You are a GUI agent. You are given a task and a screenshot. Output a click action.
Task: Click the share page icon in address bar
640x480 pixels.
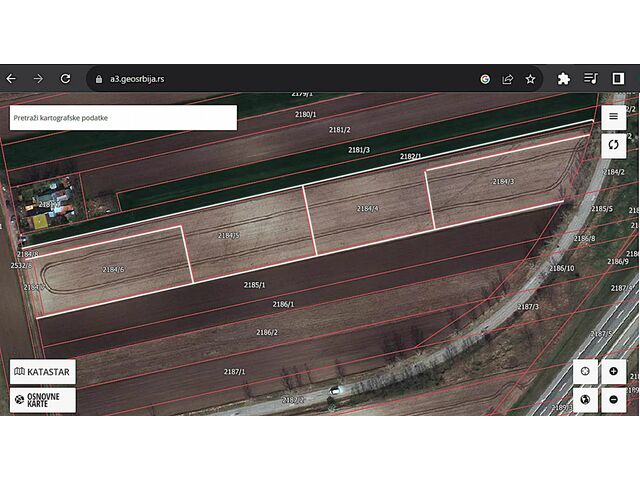(x=508, y=78)
